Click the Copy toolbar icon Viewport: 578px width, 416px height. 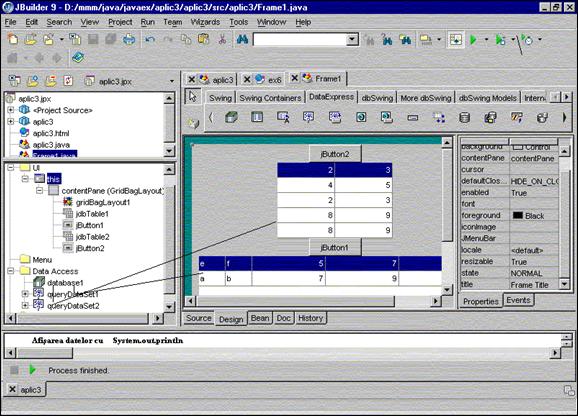click(186, 39)
